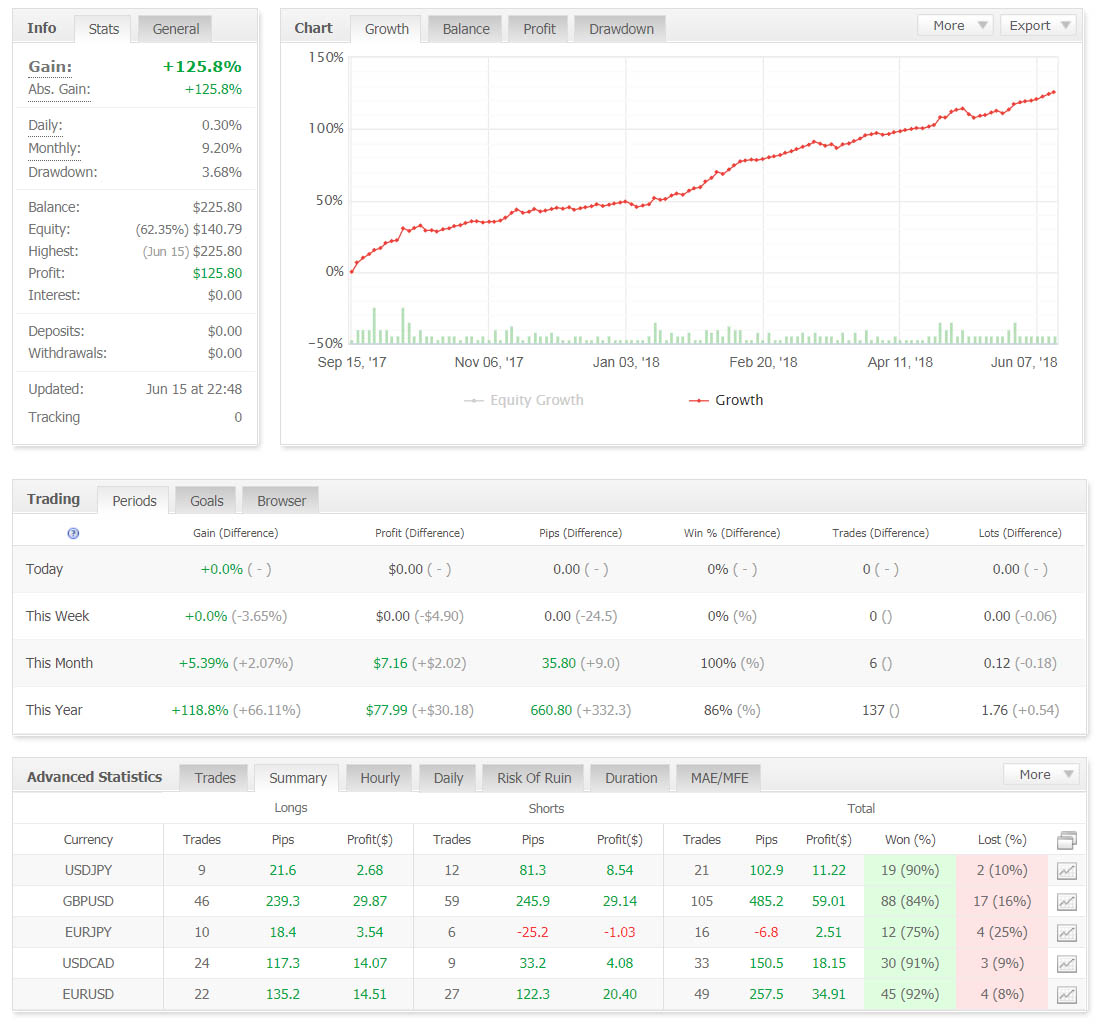Click the underlined Monthly: label

[x=54, y=149]
